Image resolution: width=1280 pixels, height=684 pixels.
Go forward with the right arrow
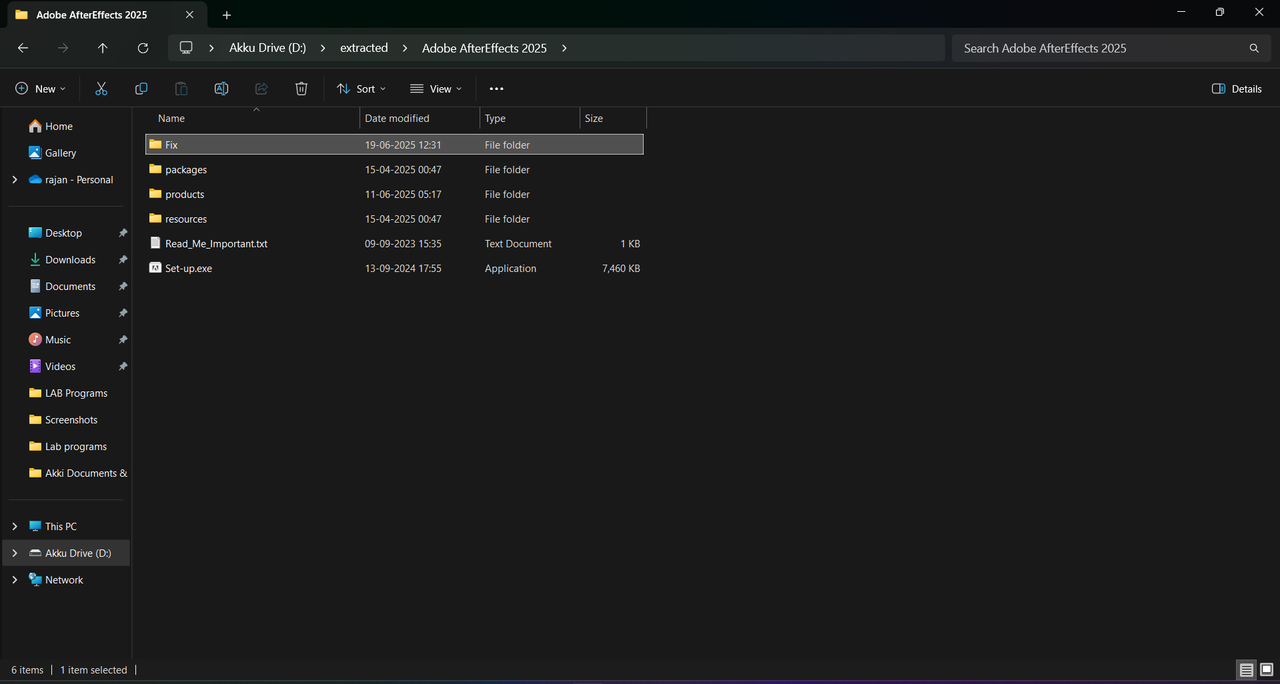point(63,48)
